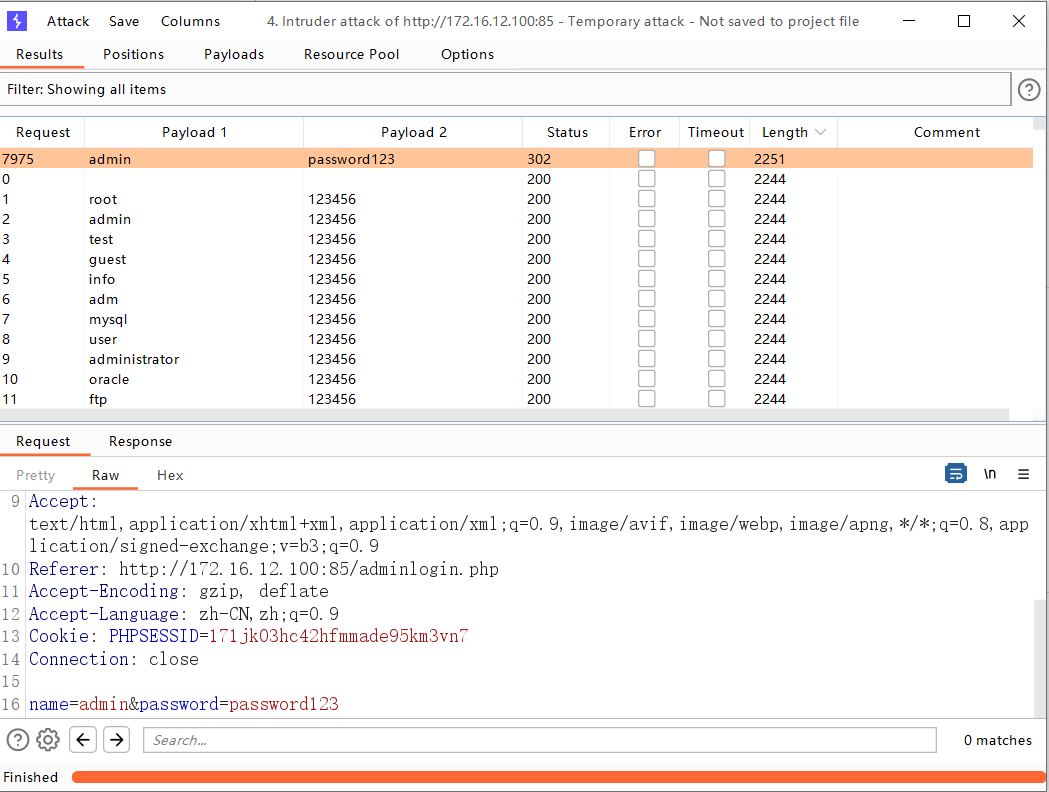
Task: Open search settings gear icon
Action: tap(48, 740)
